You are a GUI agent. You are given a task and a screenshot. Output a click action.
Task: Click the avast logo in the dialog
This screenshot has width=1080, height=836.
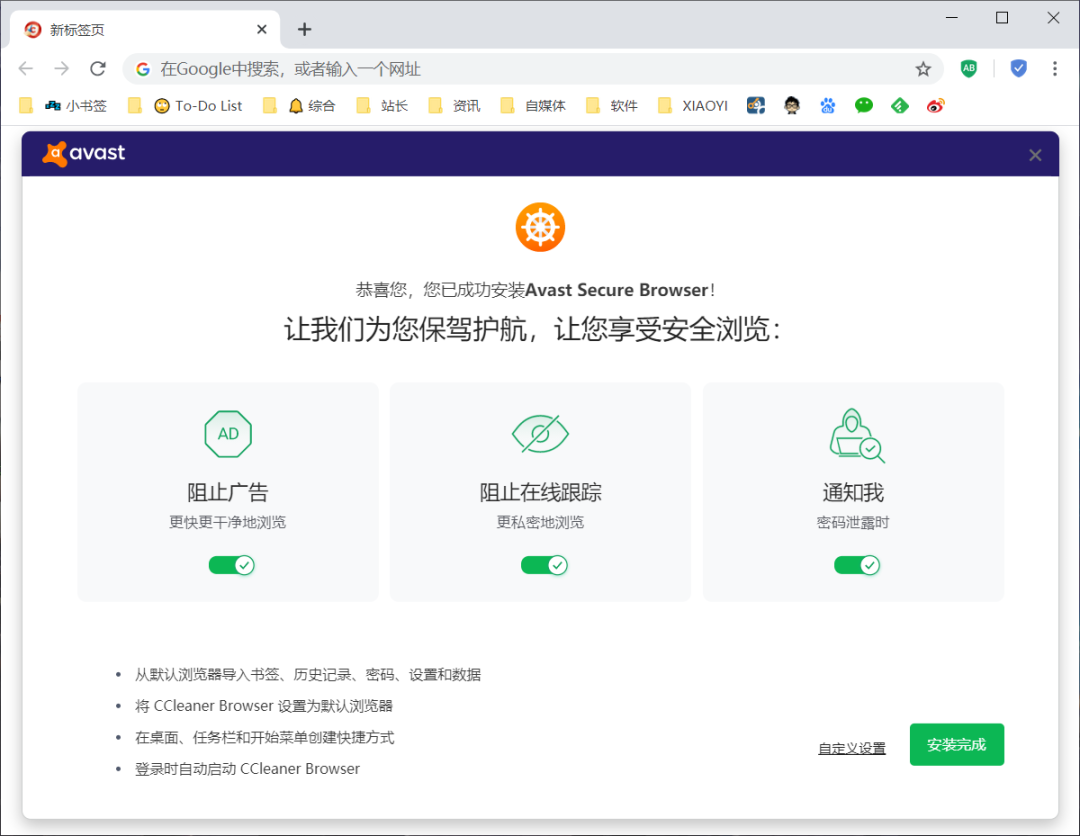[x=83, y=153]
